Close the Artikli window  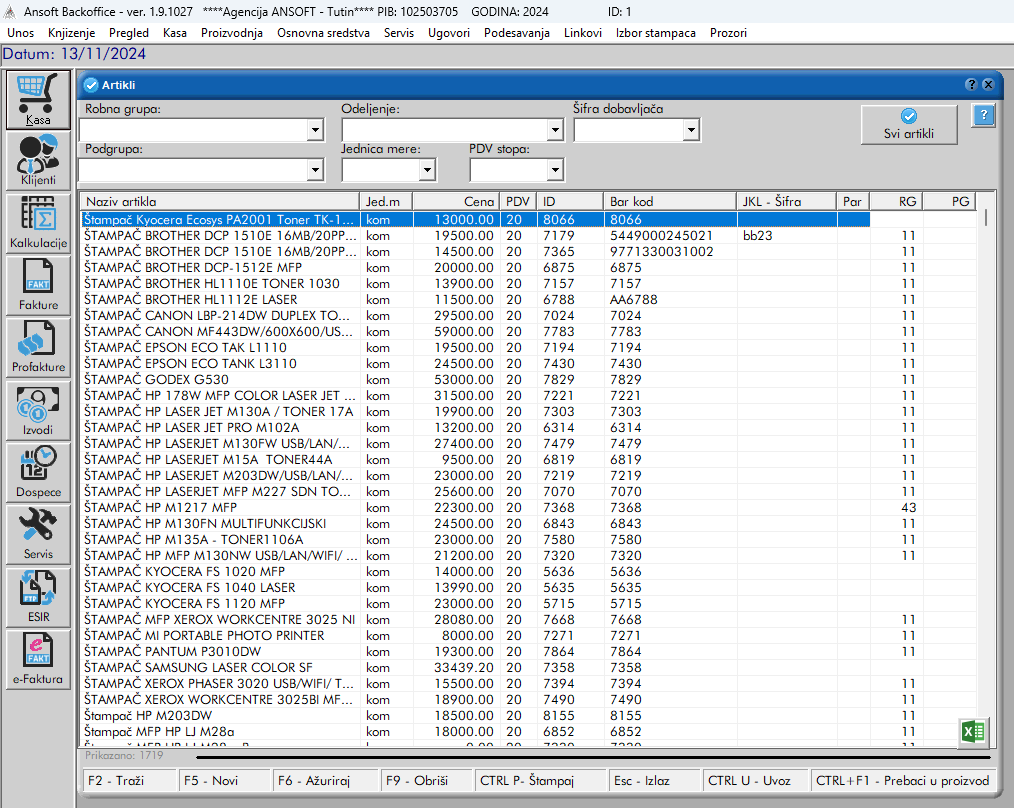point(988,85)
